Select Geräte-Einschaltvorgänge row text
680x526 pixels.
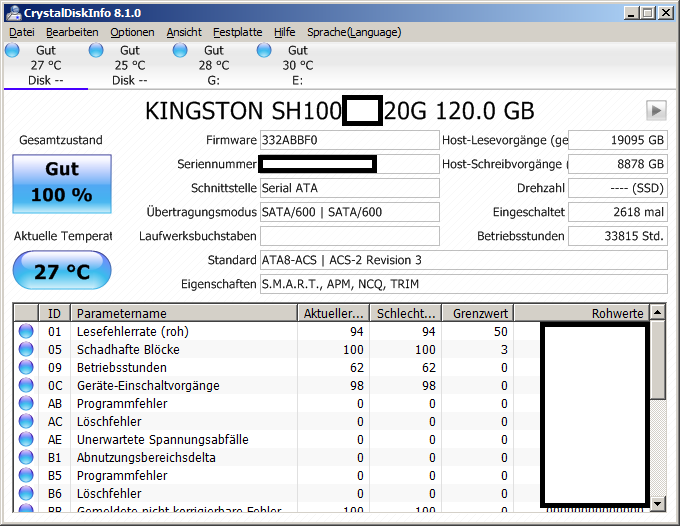pyautogui.click(x=148, y=386)
